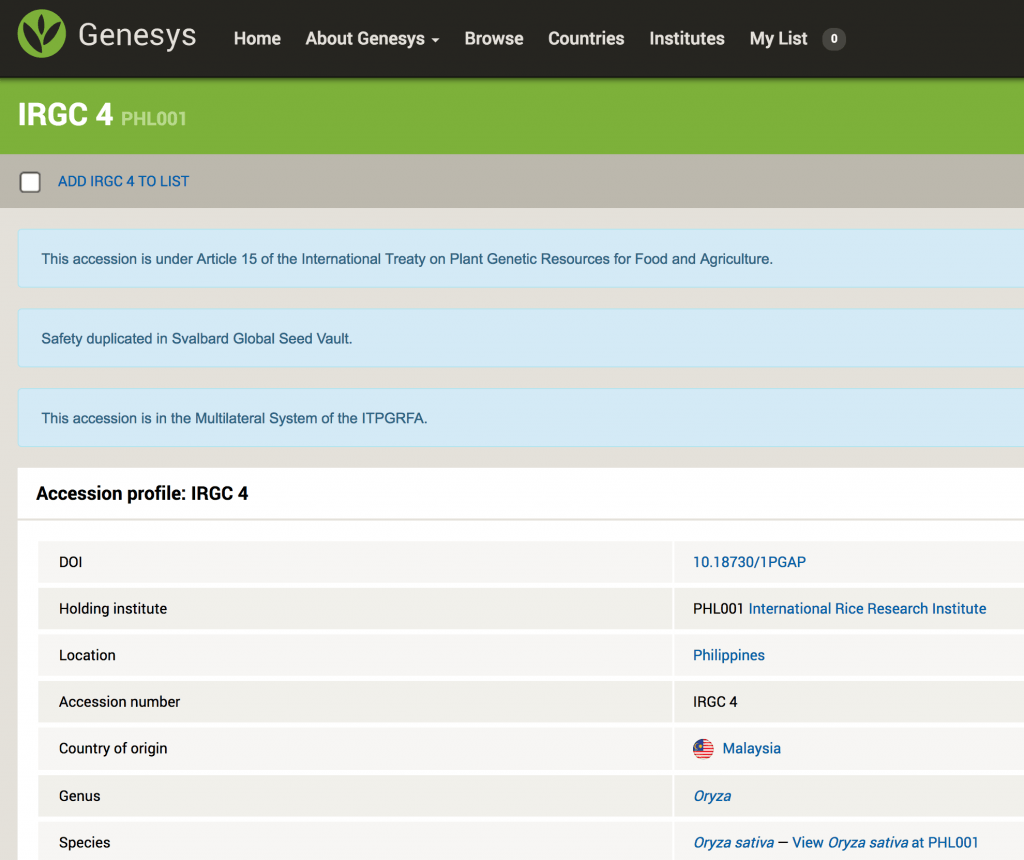Click PHL001 code beside page title
This screenshot has height=860, width=1024.
(x=153, y=119)
